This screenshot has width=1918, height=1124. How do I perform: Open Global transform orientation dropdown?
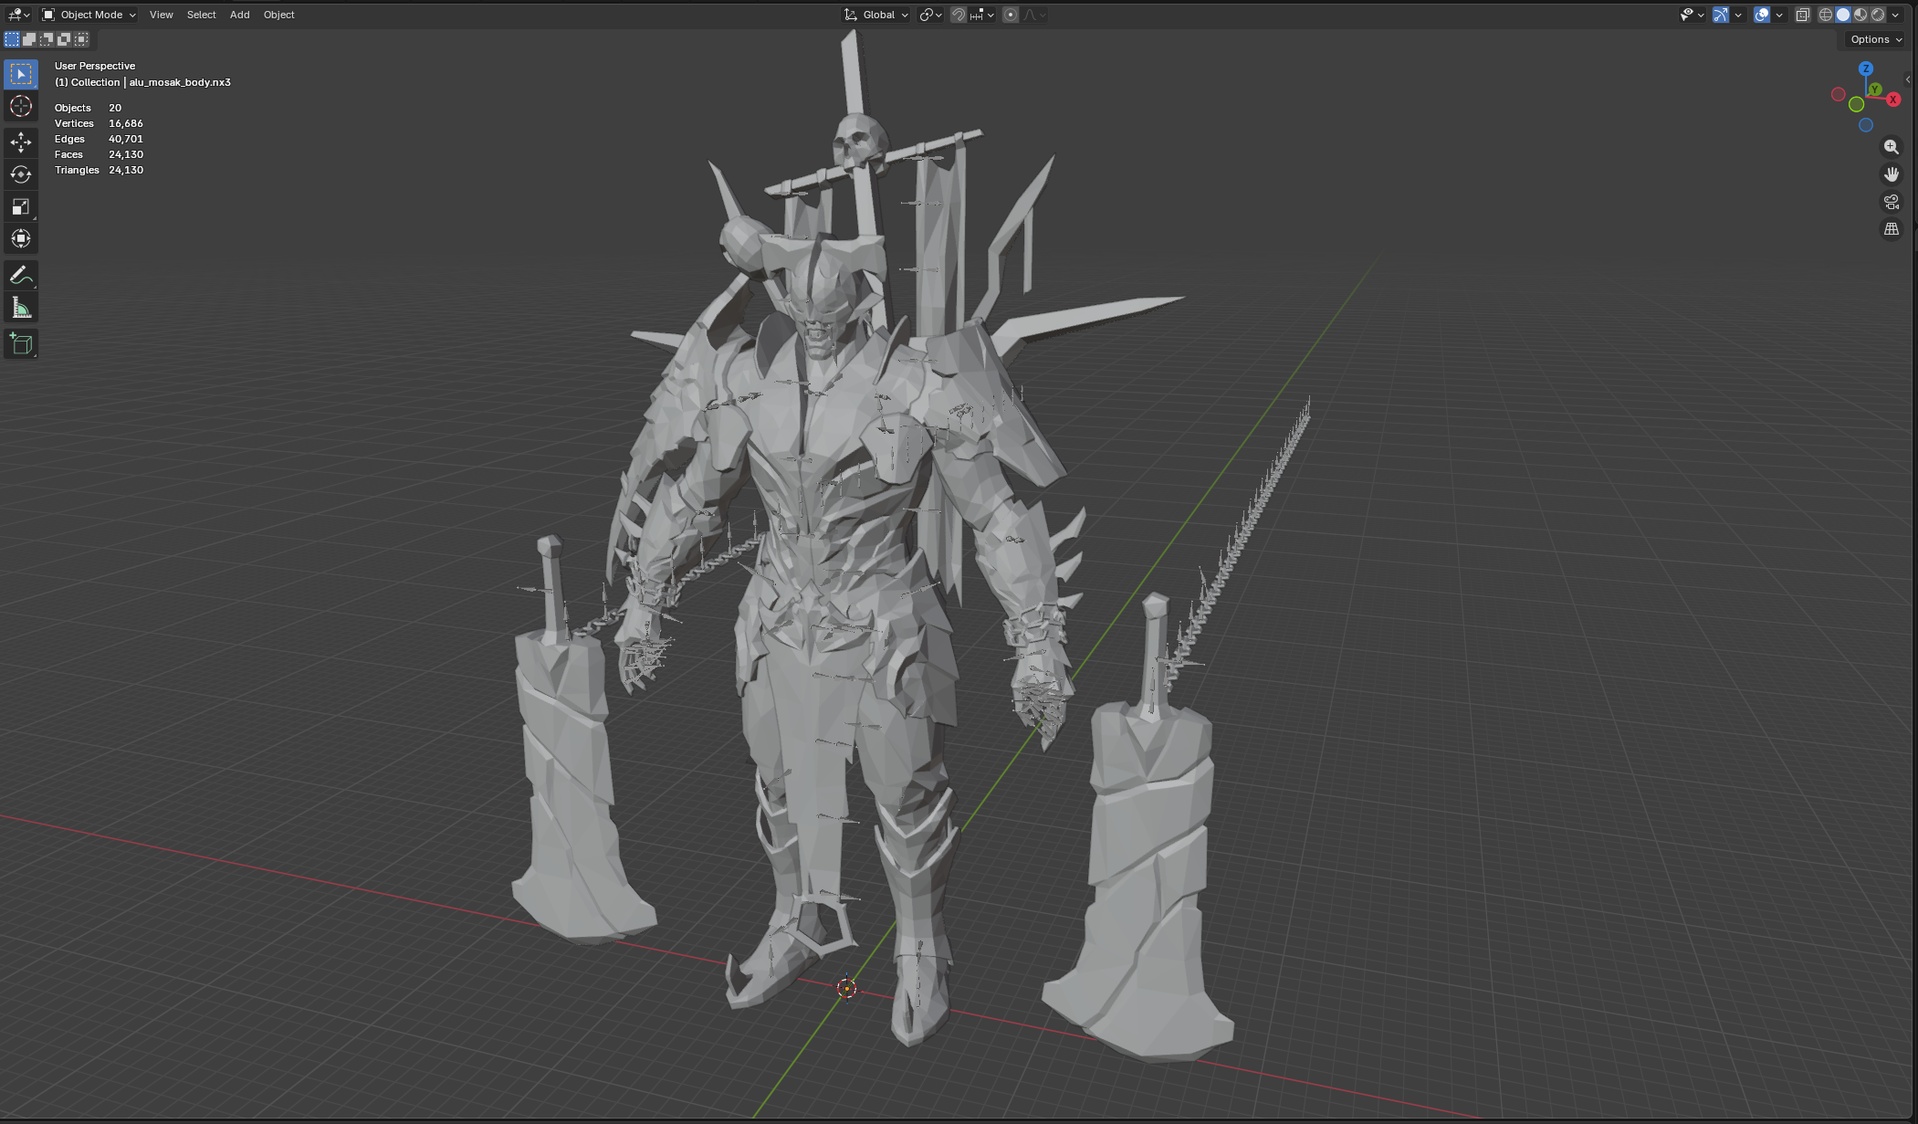876,15
